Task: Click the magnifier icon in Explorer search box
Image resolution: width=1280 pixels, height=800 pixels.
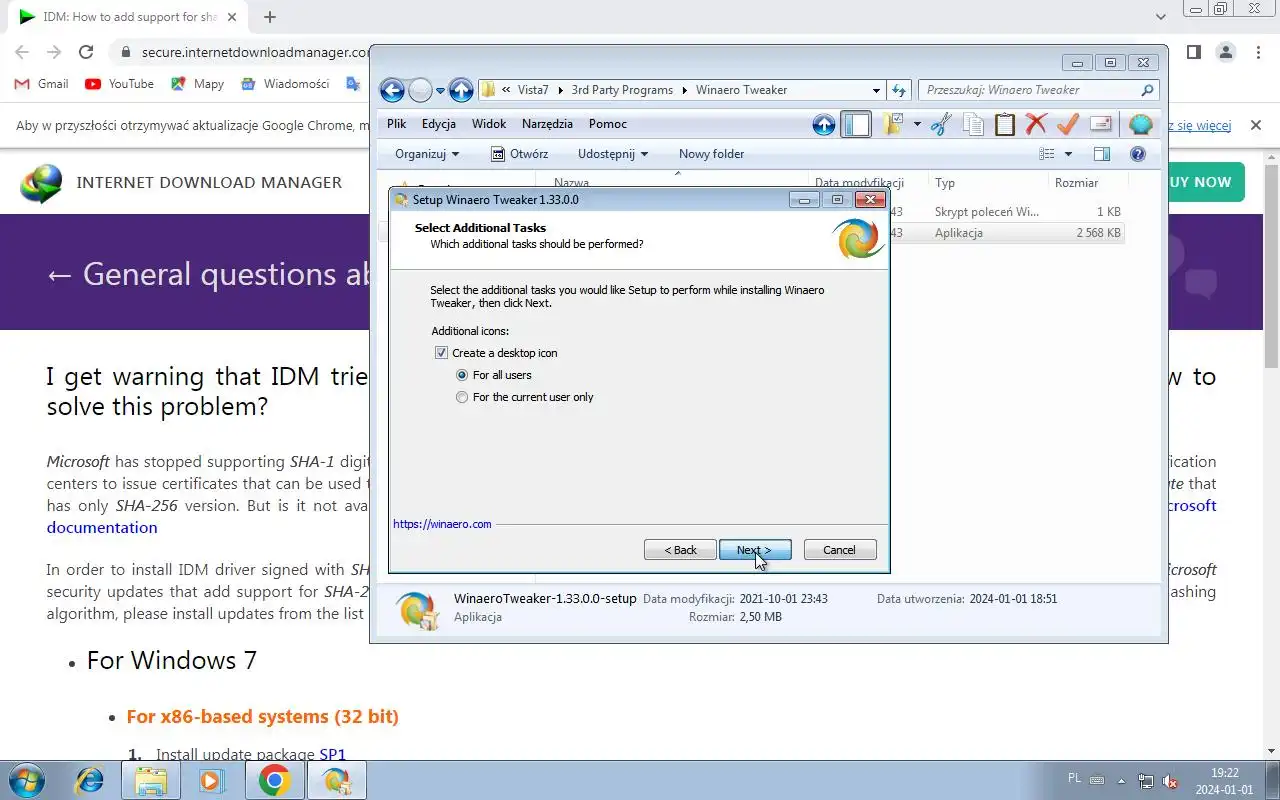Action: pos(1147,90)
